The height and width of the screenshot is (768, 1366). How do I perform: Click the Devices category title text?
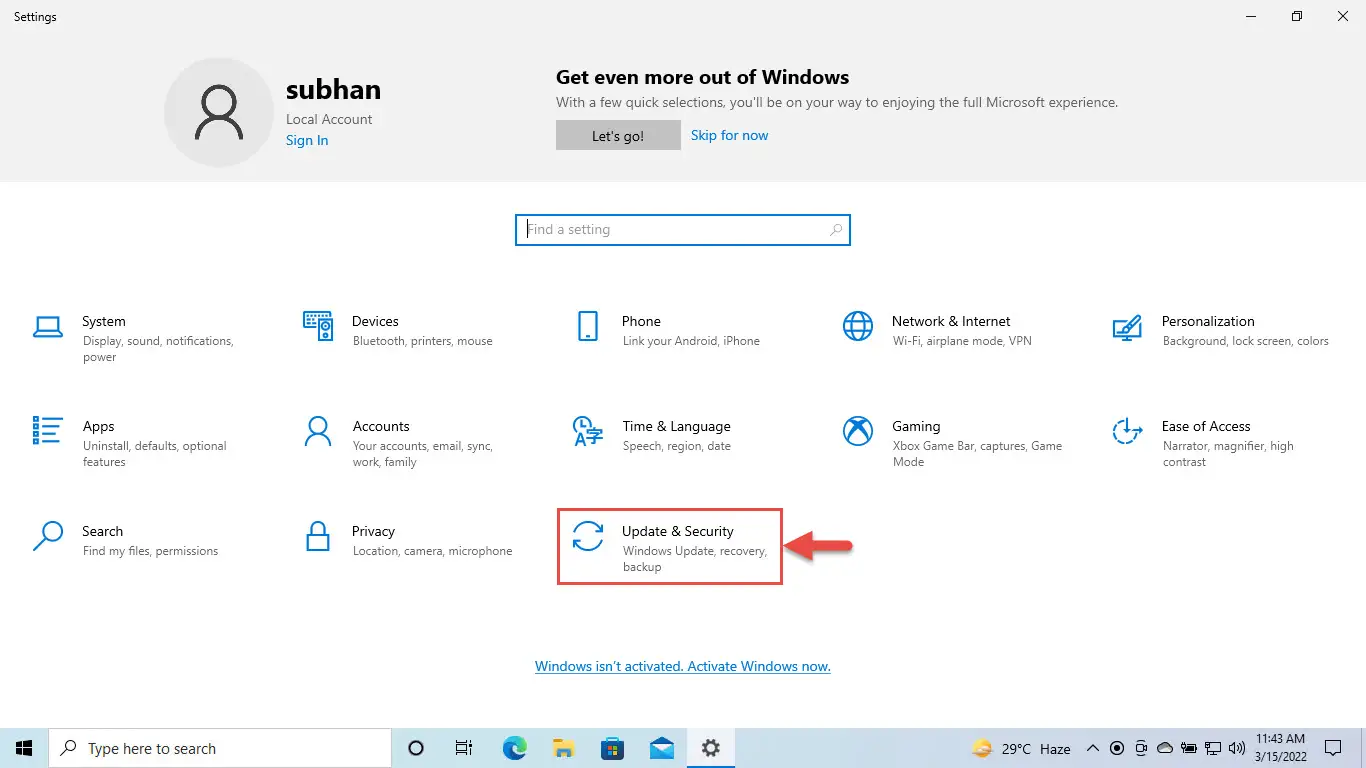(x=375, y=321)
